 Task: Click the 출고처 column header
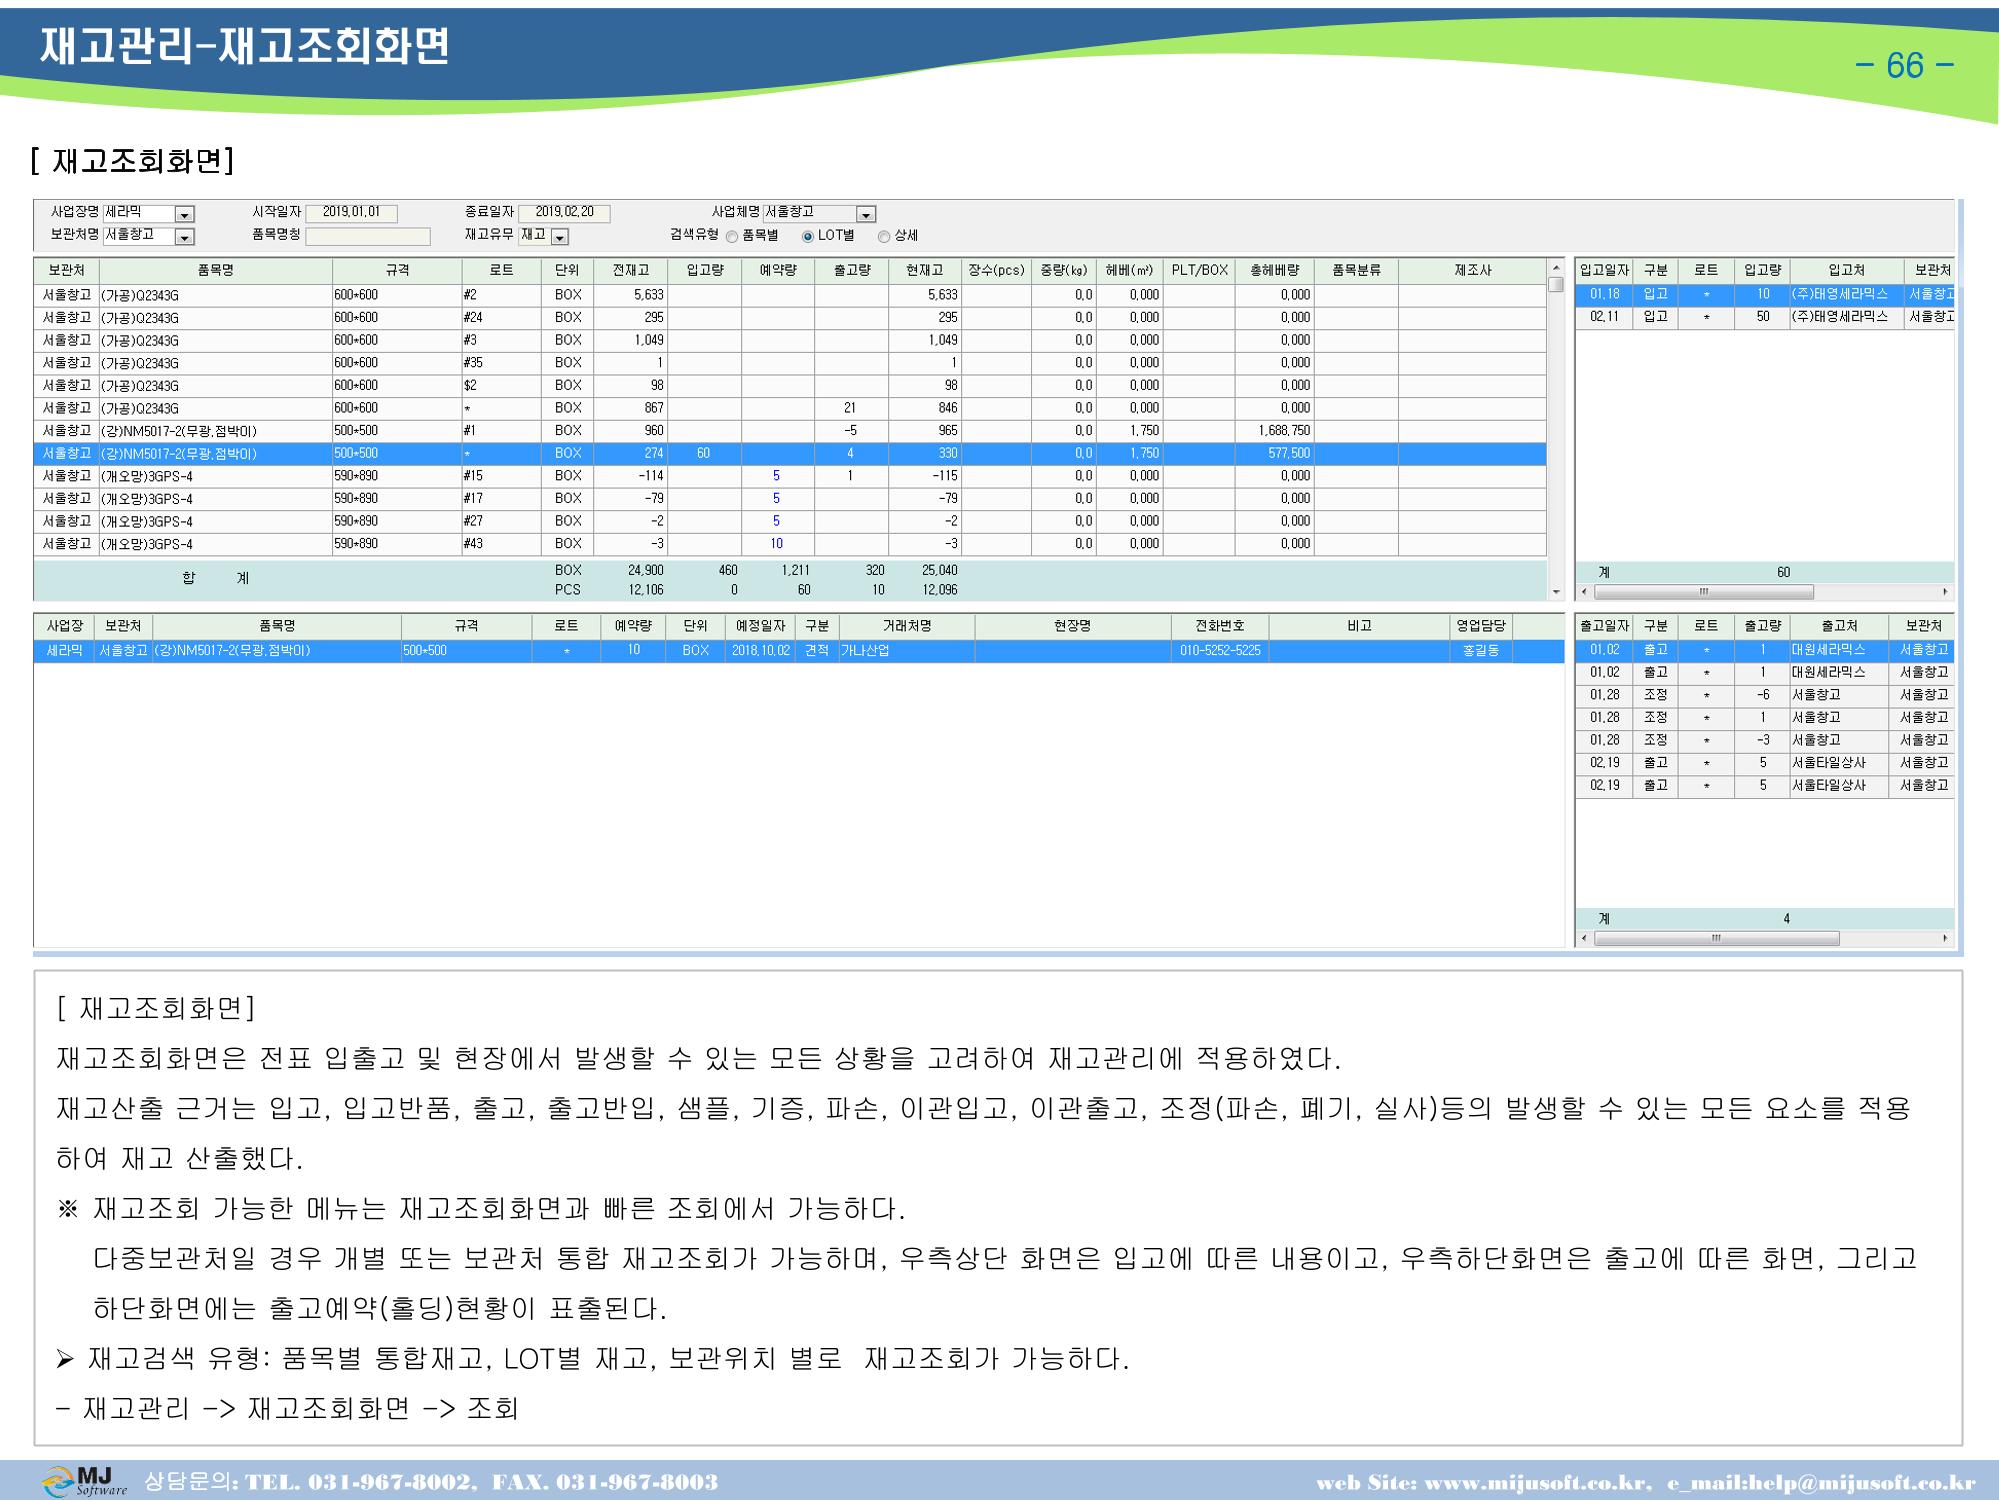point(1839,626)
